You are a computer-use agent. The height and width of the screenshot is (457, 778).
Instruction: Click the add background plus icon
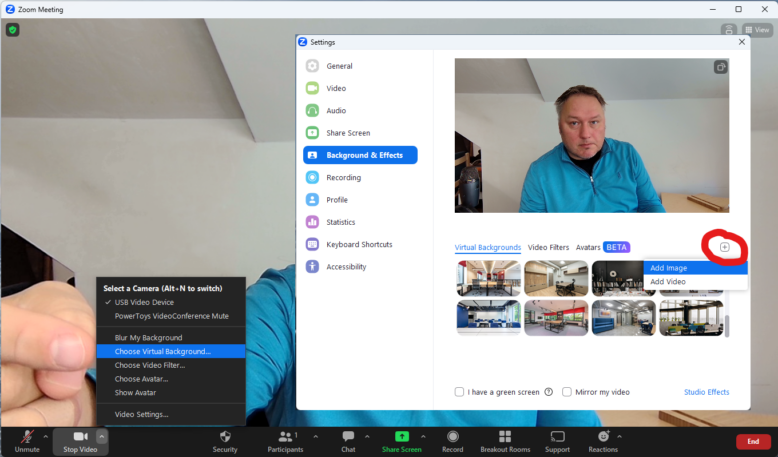click(725, 247)
